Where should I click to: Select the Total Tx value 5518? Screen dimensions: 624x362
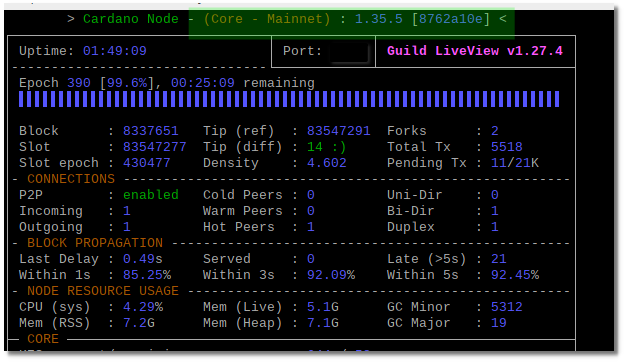click(x=507, y=147)
